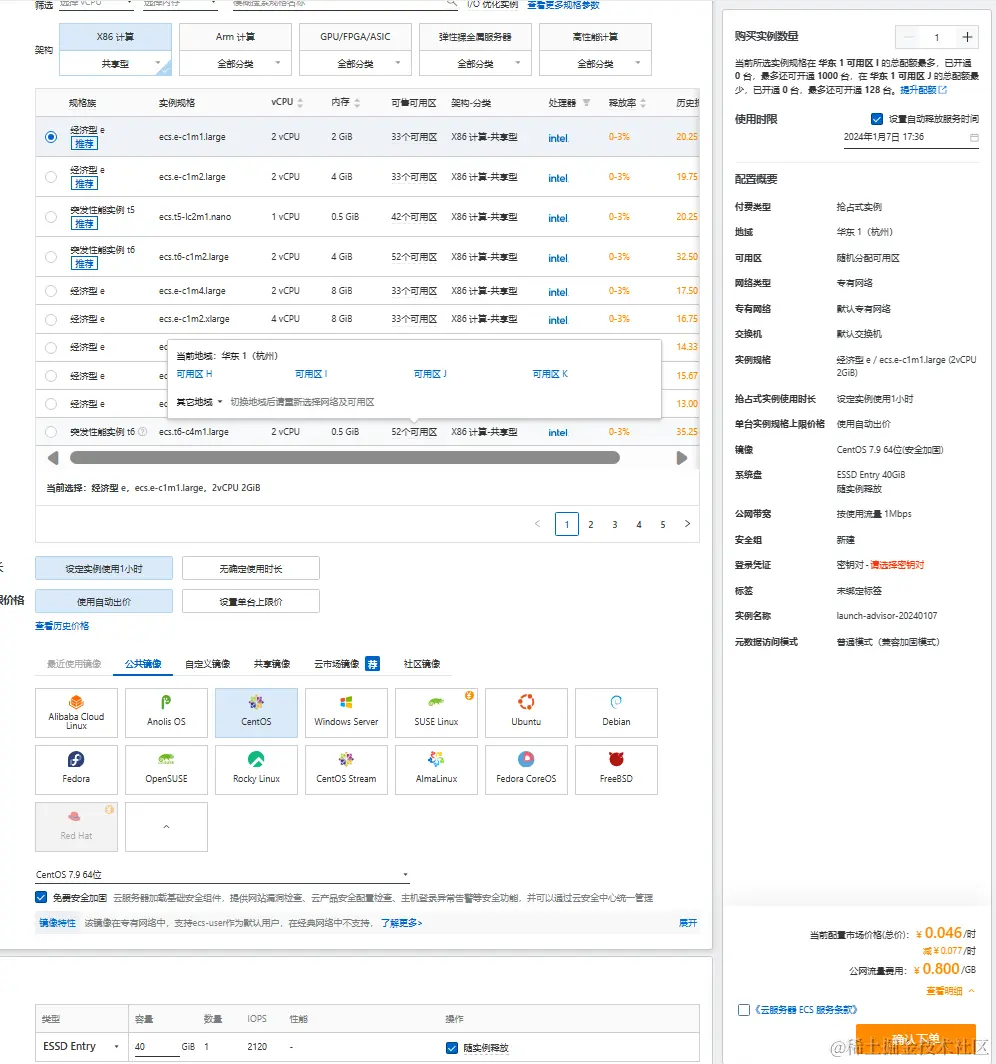Increase instance quantity with plus button
The height and width of the screenshot is (1064, 996).
tap(967, 37)
